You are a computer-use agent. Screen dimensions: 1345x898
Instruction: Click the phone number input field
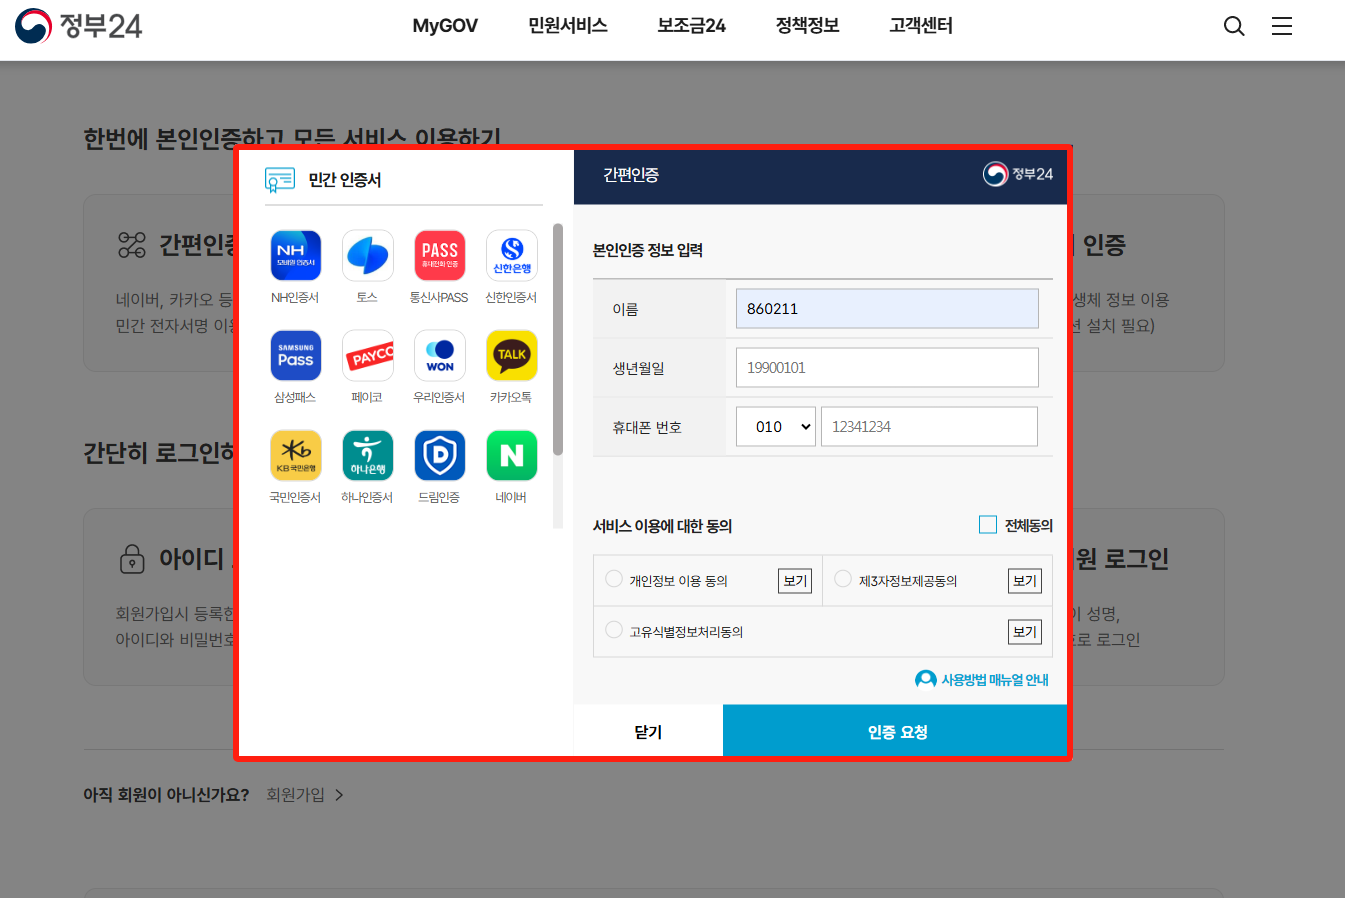tap(929, 426)
